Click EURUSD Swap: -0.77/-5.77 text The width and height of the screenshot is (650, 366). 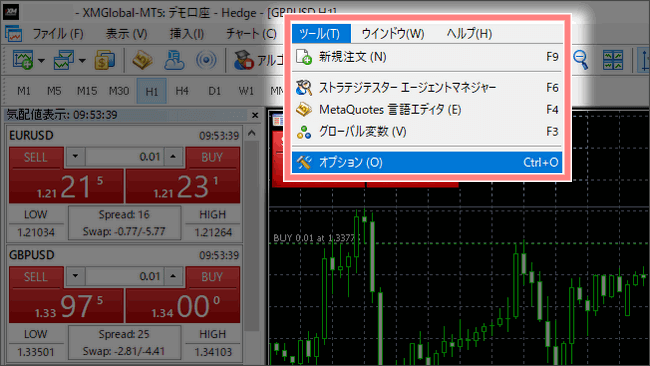(124, 231)
